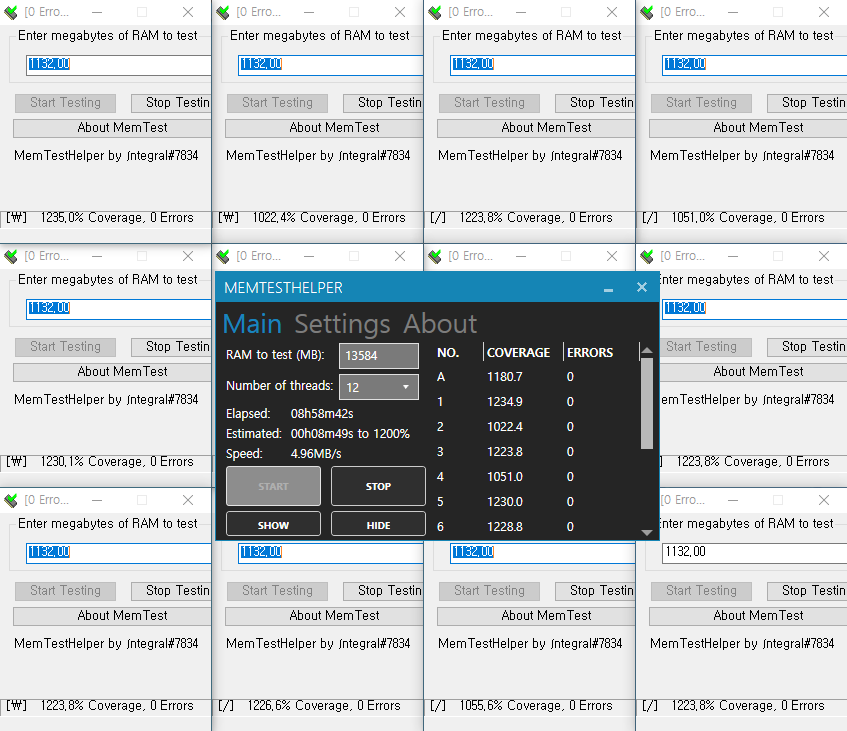
Task: Click Stop Testing in 1226,6% coverage window
Action: click(383, 591)
